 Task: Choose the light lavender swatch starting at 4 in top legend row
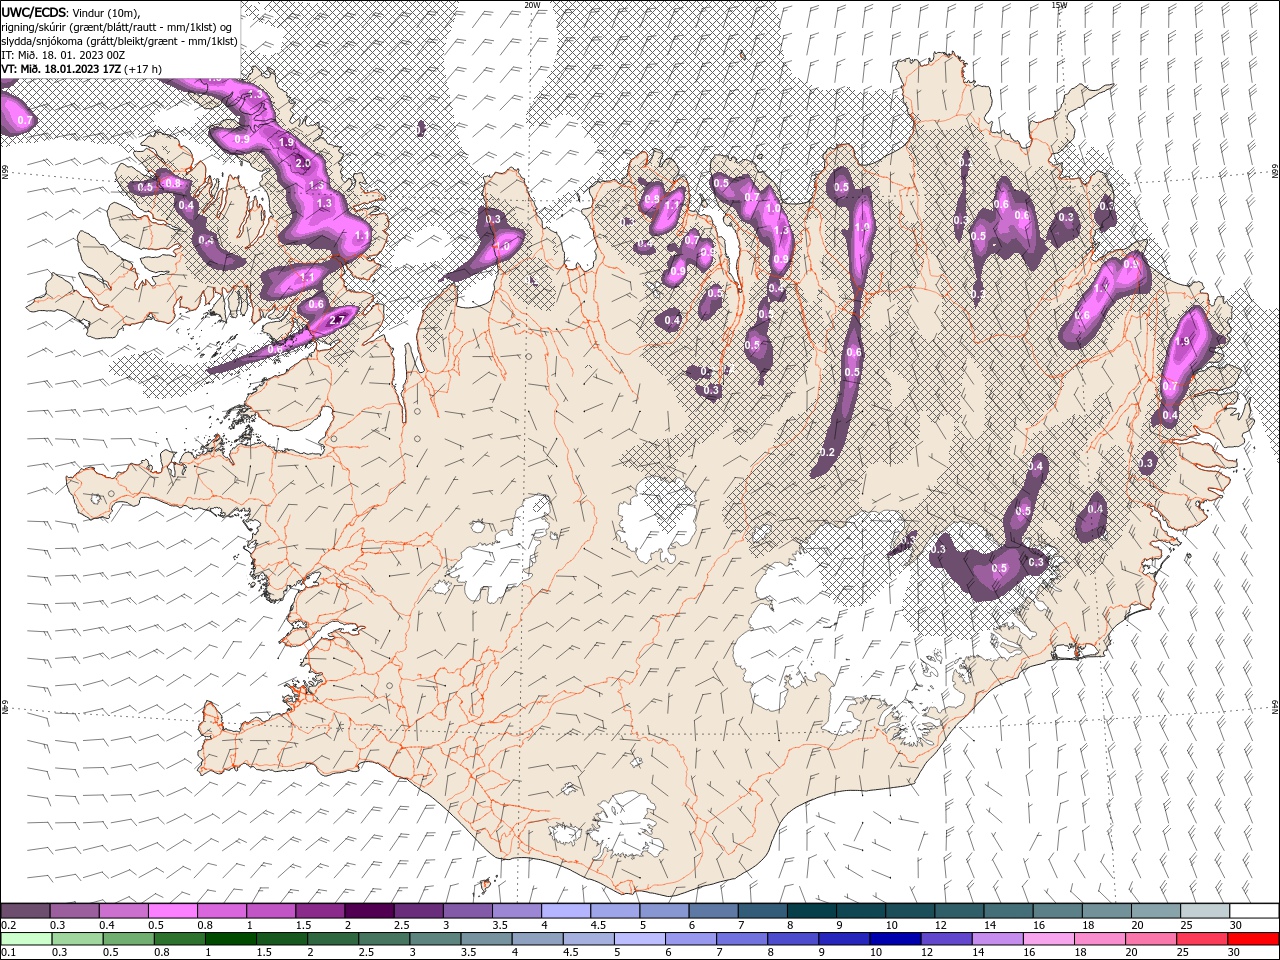point(565,911)
